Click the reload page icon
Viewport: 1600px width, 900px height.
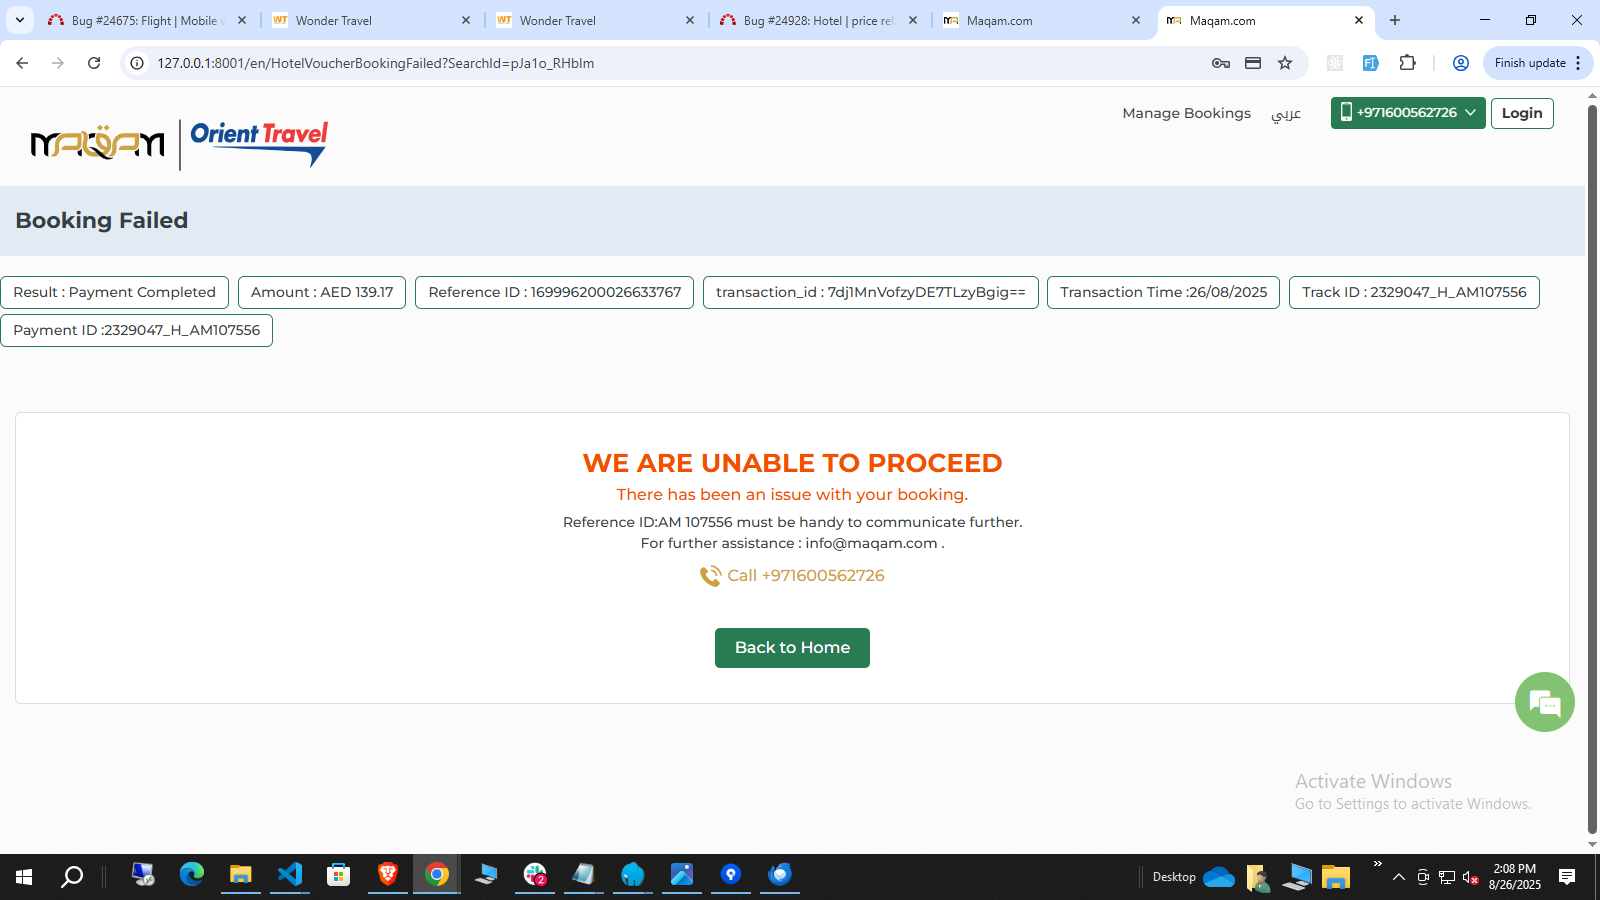94,63
